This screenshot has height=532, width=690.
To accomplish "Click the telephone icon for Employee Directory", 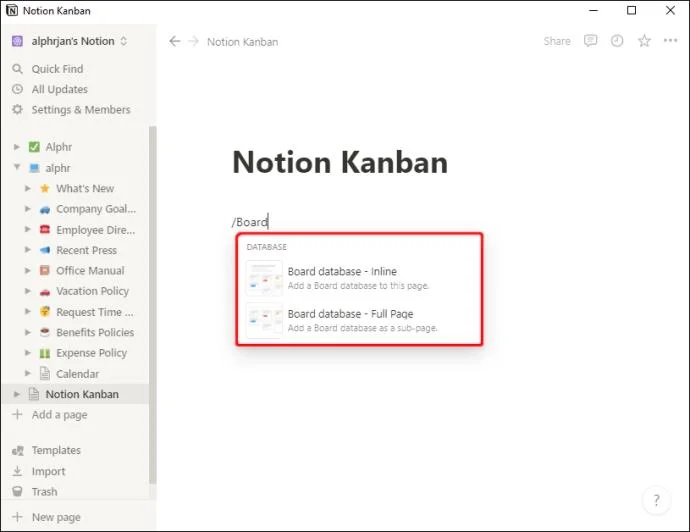I will click(x=45, y=229).
